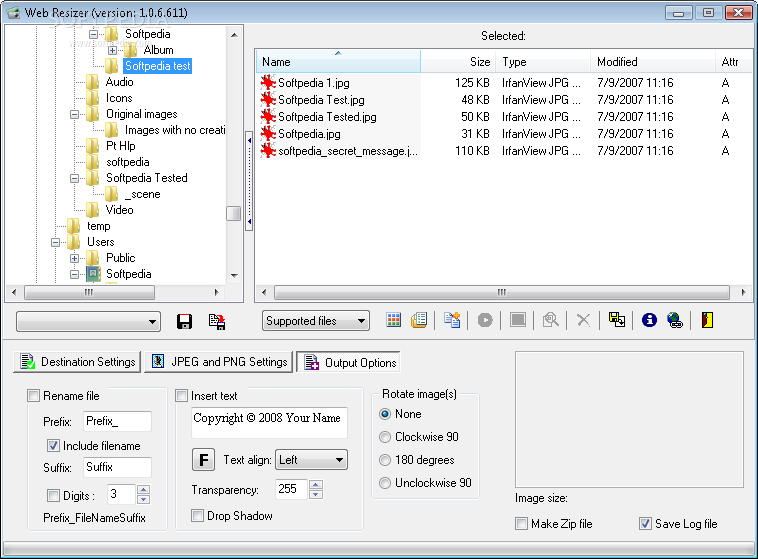This screenshot has width=758, height=559.
Task: Expand the Public folder node
Action: (x=74, y=258)
